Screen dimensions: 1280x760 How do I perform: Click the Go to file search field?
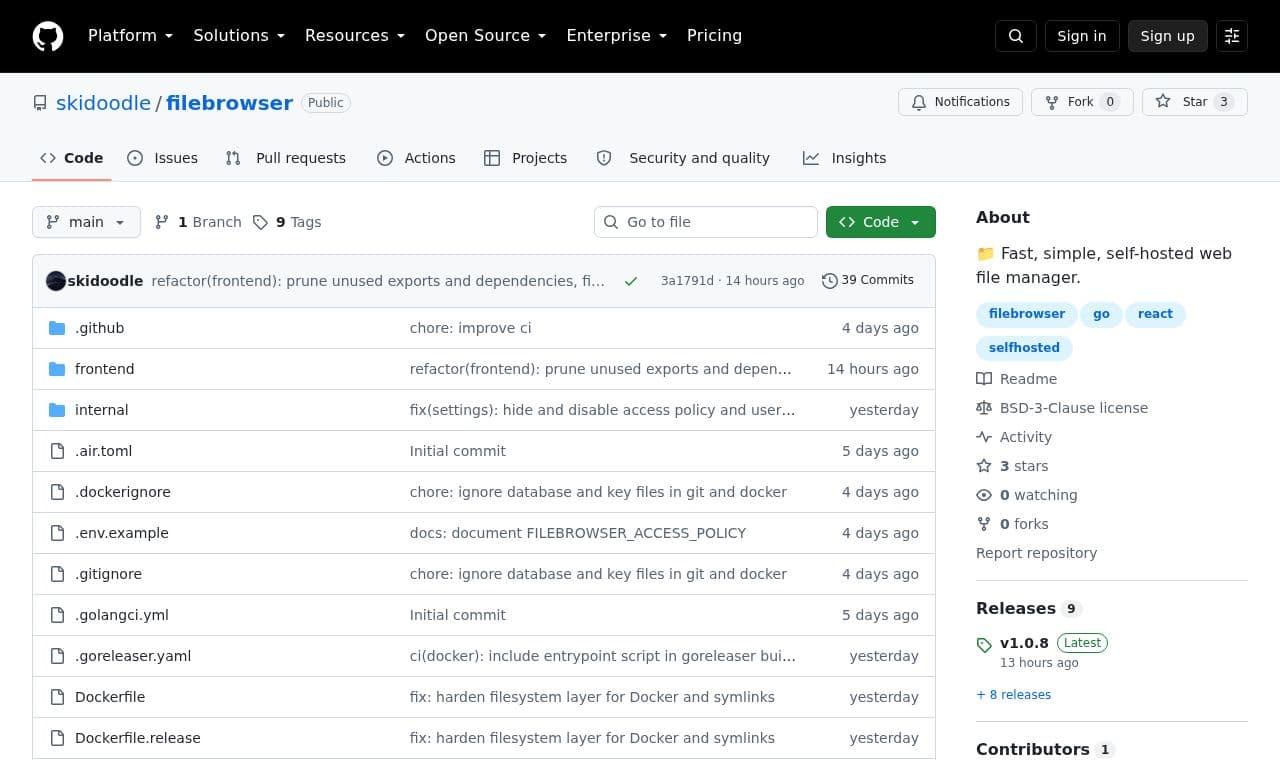(x=706, y=222)
